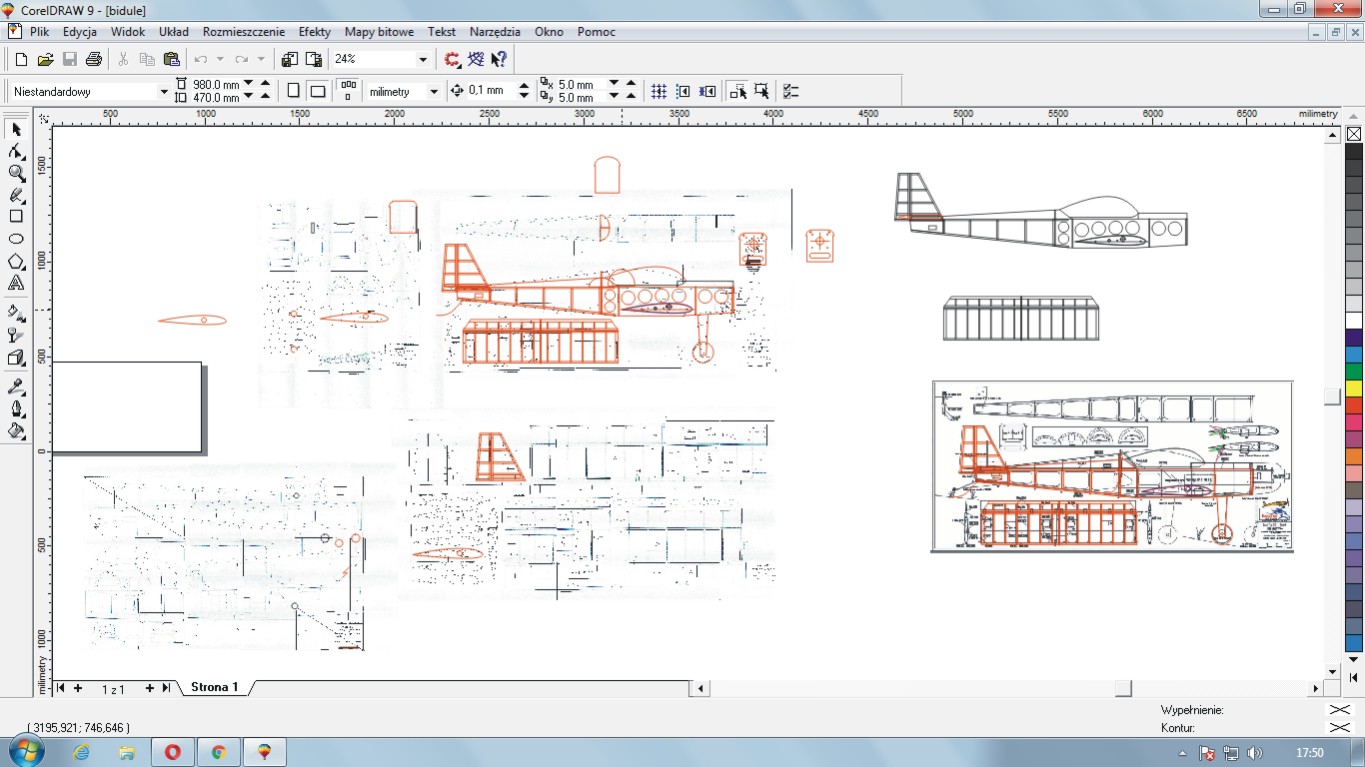This screenshot has width=1365, height=767.
Task: Open the Mapy bitowe menu
Action: tap(379, 32)
